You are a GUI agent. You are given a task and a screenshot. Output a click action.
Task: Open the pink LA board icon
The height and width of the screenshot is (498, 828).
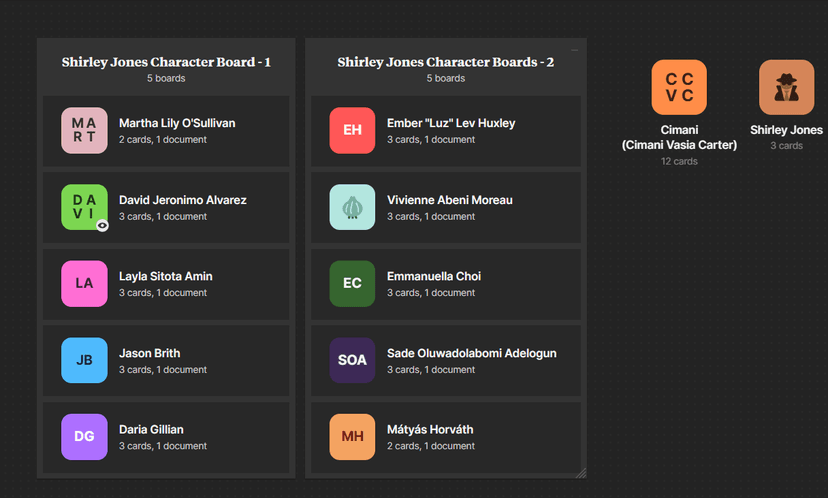point(84,284)
